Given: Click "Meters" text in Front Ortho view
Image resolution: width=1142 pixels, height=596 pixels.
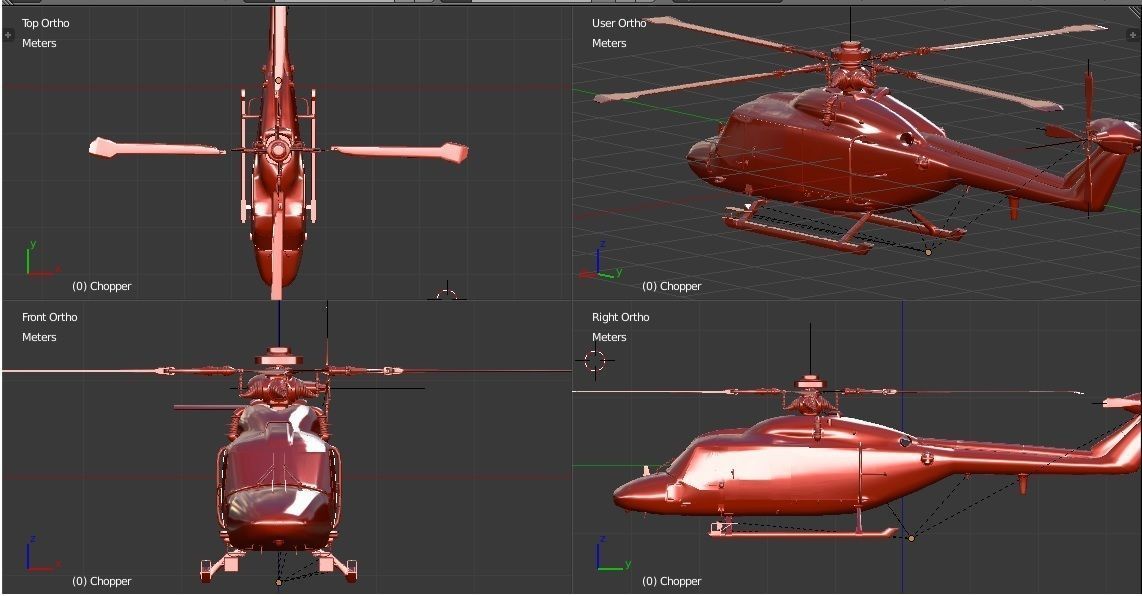Looking at the screenshot, I should (x=39, y=337).
